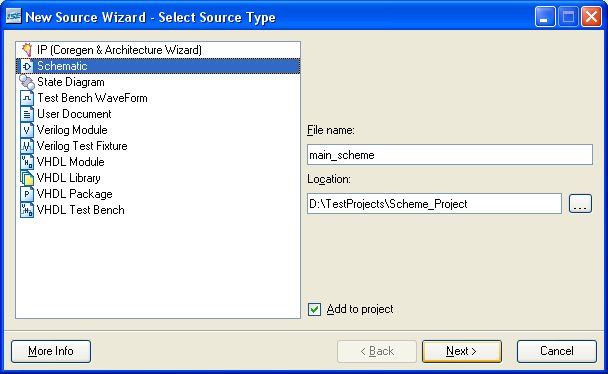Viewport: 608px width, 374px height.
Task: Select the Verilog Module icon
Action: [27, 130]
